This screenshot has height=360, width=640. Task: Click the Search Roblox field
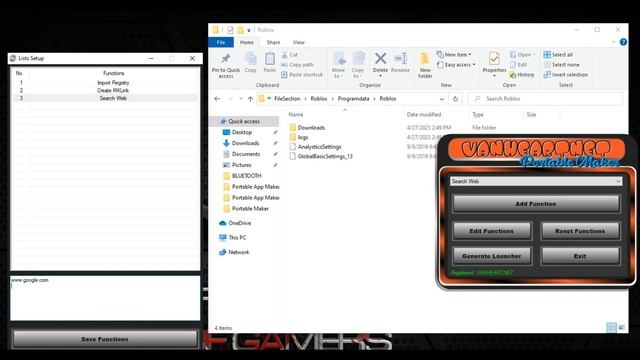pyautogui.click(x=546, y=99)
